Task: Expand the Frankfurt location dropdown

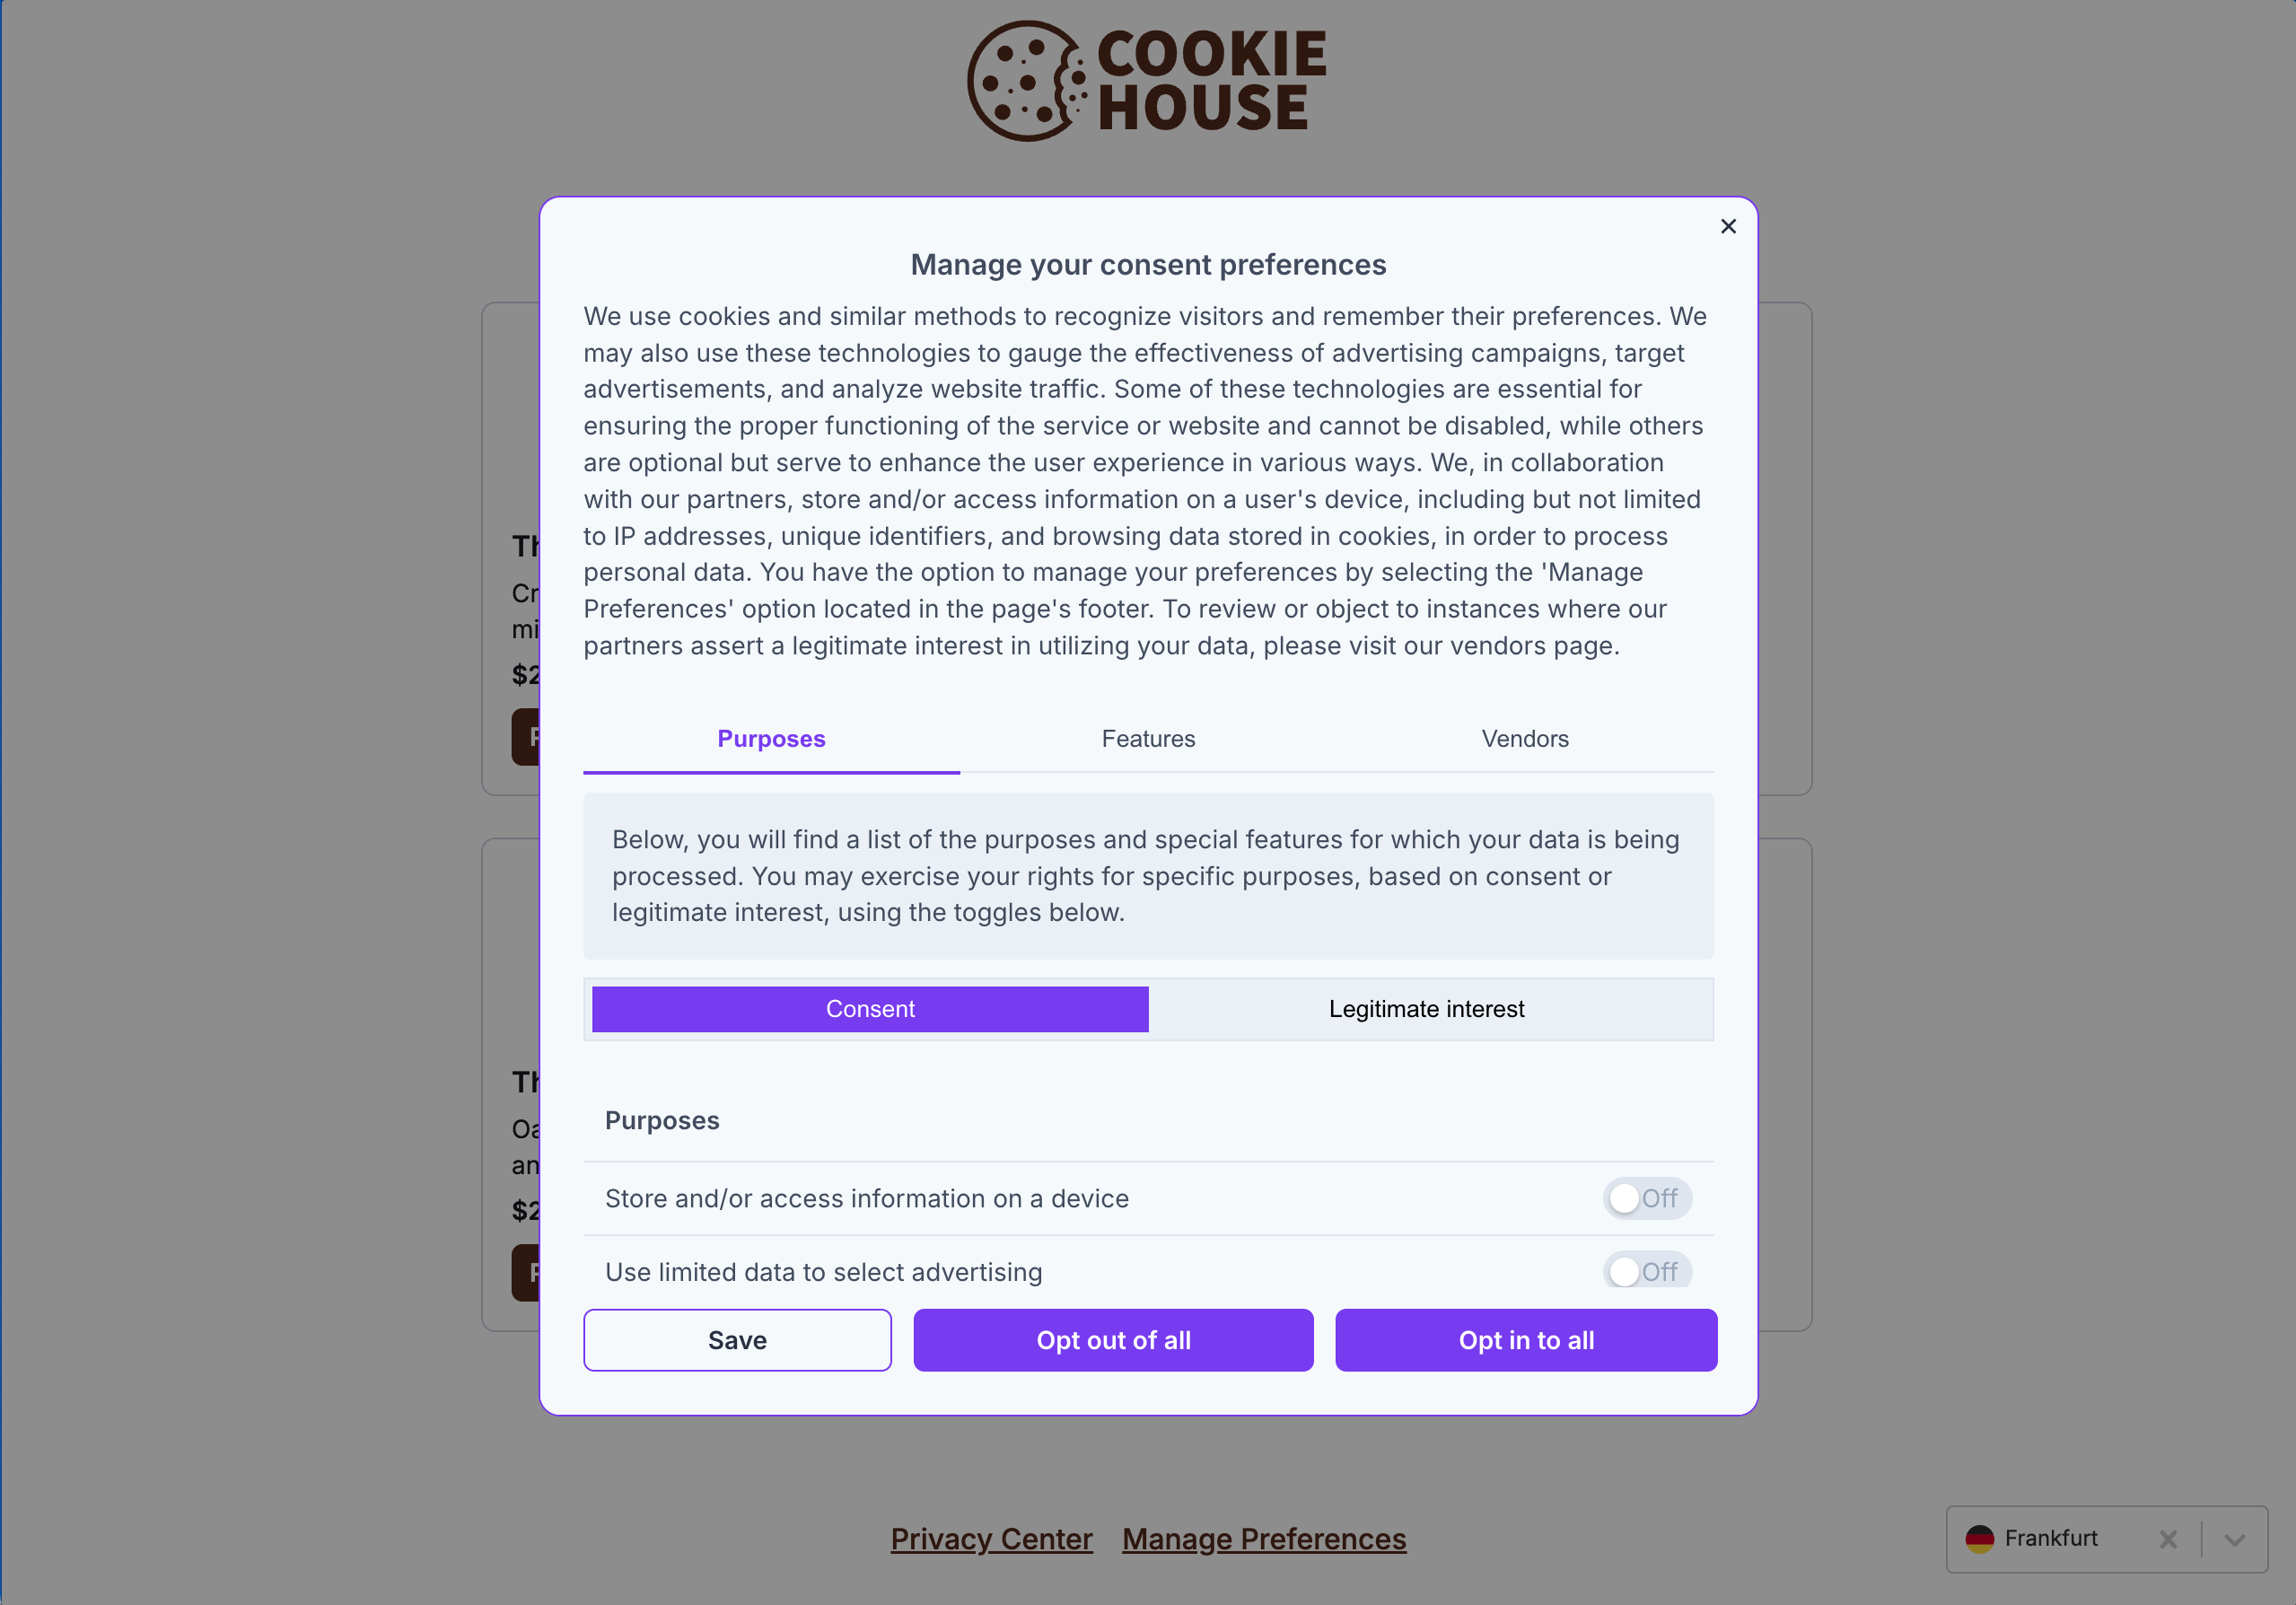Action: (2240, 1539)
